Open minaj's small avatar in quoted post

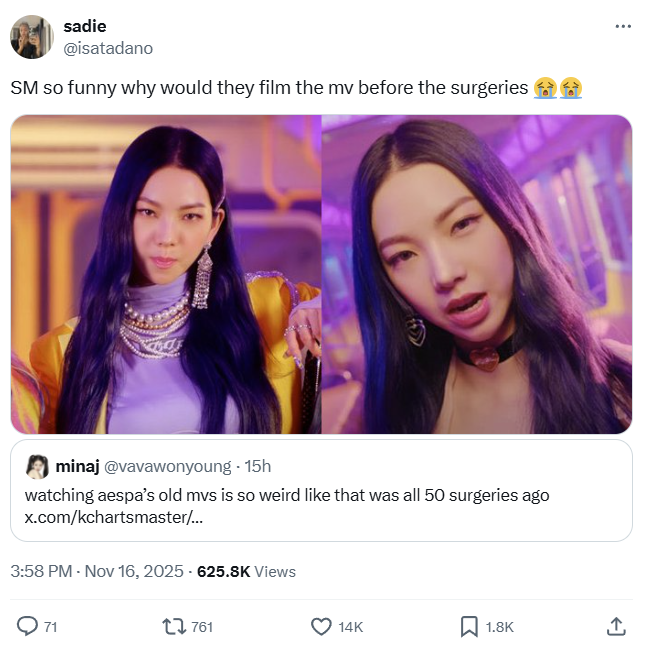pyautogui.click(x=37, y=466)
